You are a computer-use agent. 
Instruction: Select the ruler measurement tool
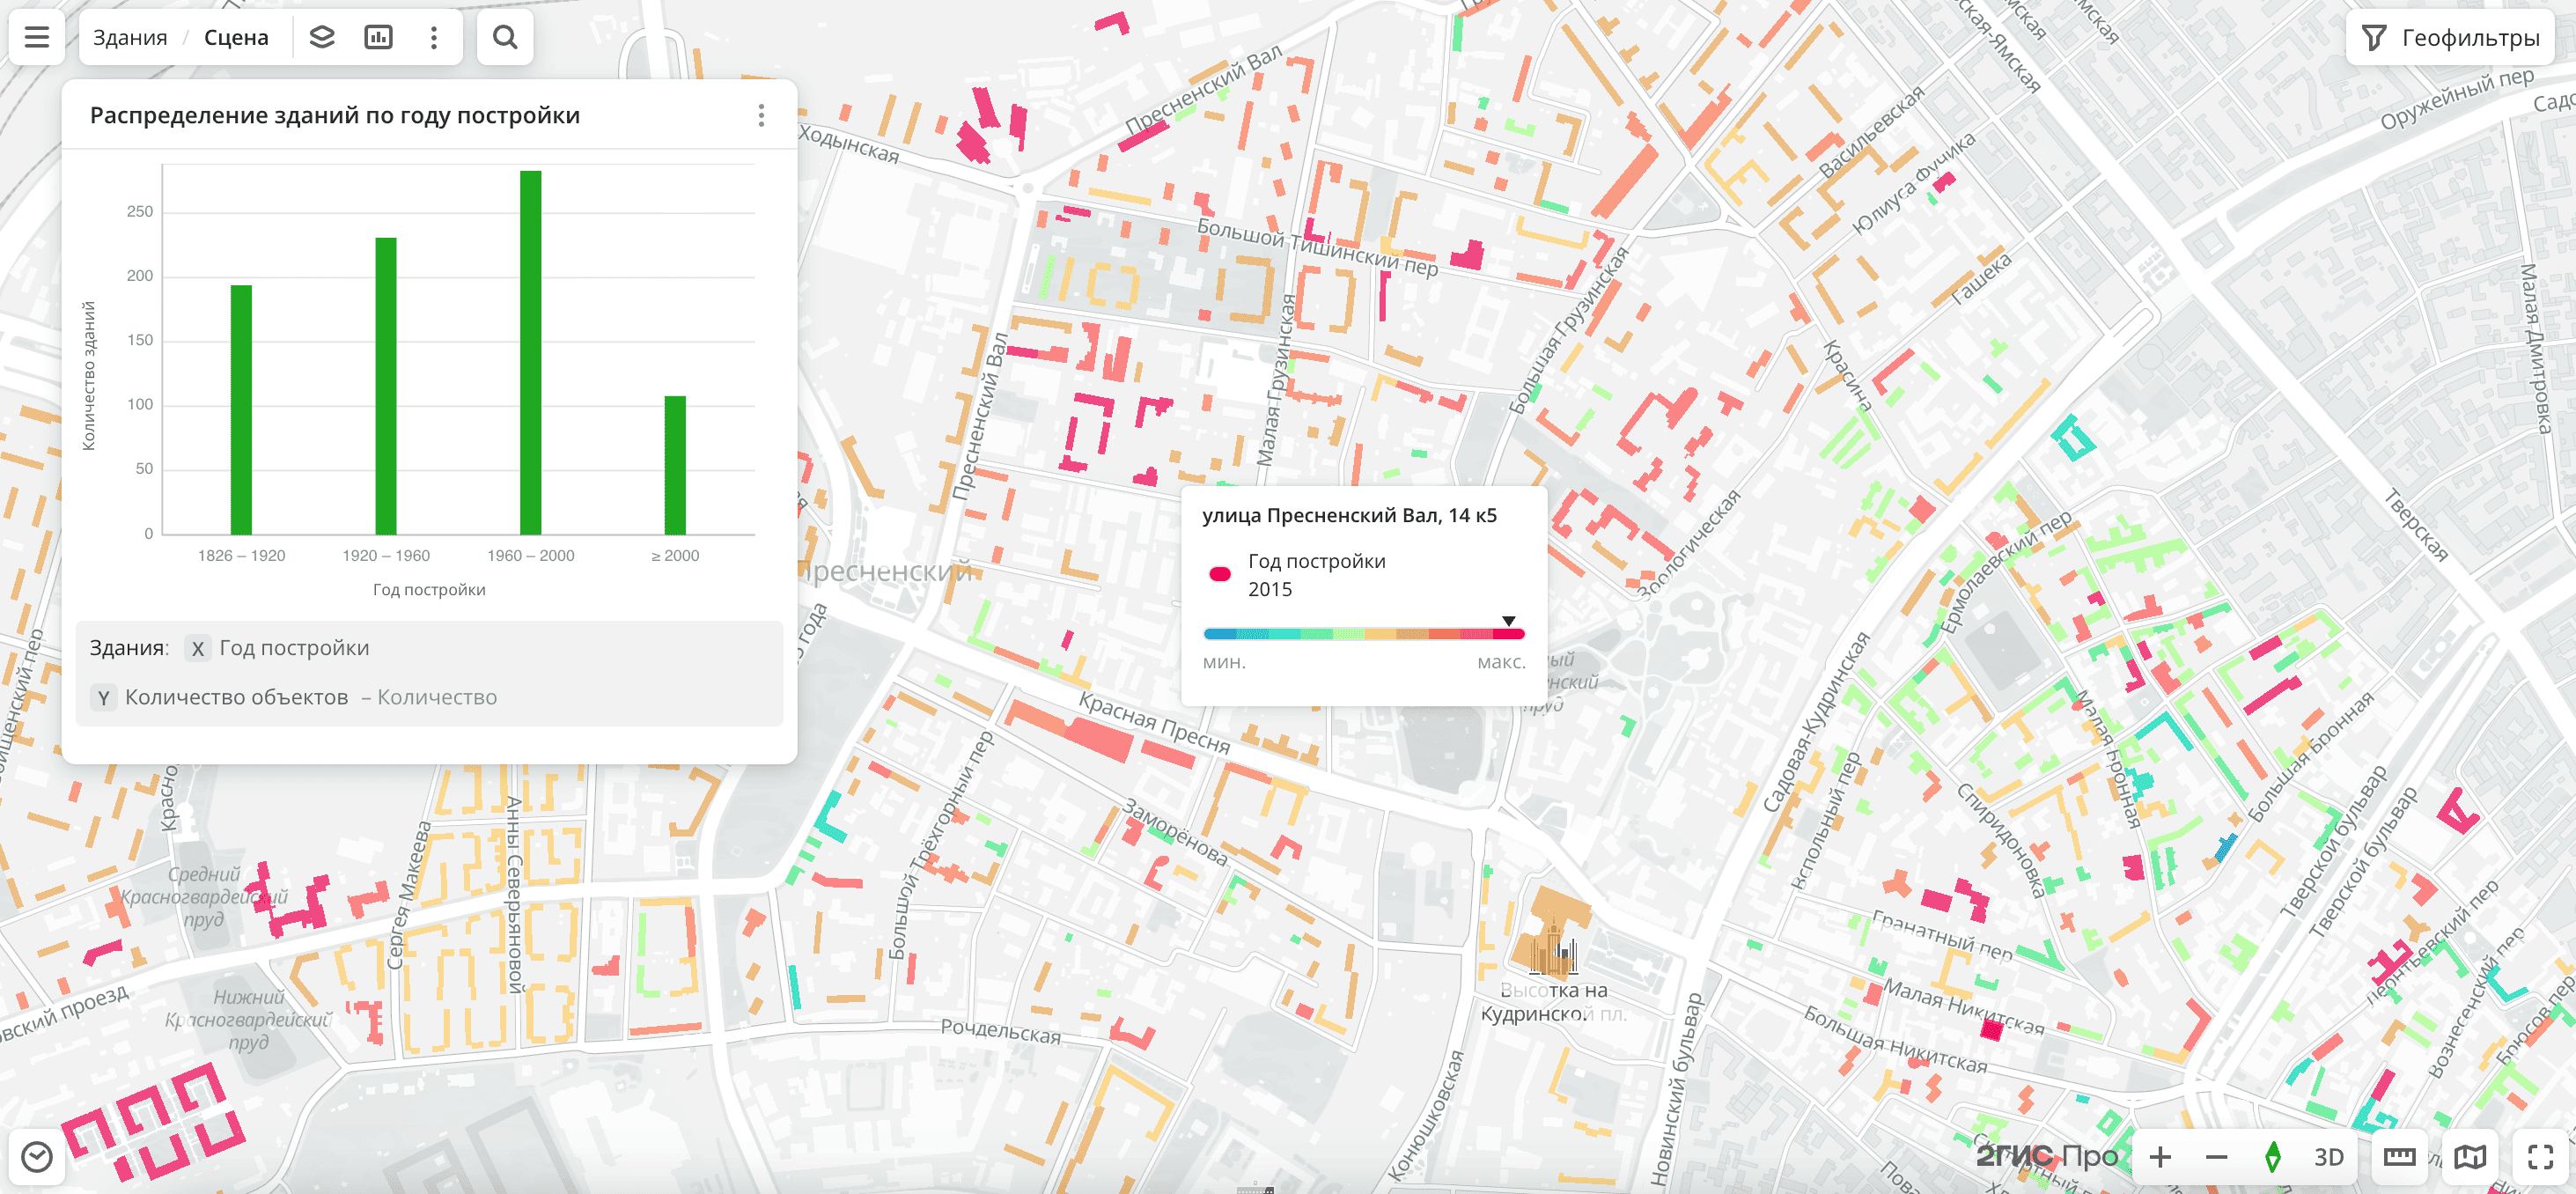(2399, 1157)
